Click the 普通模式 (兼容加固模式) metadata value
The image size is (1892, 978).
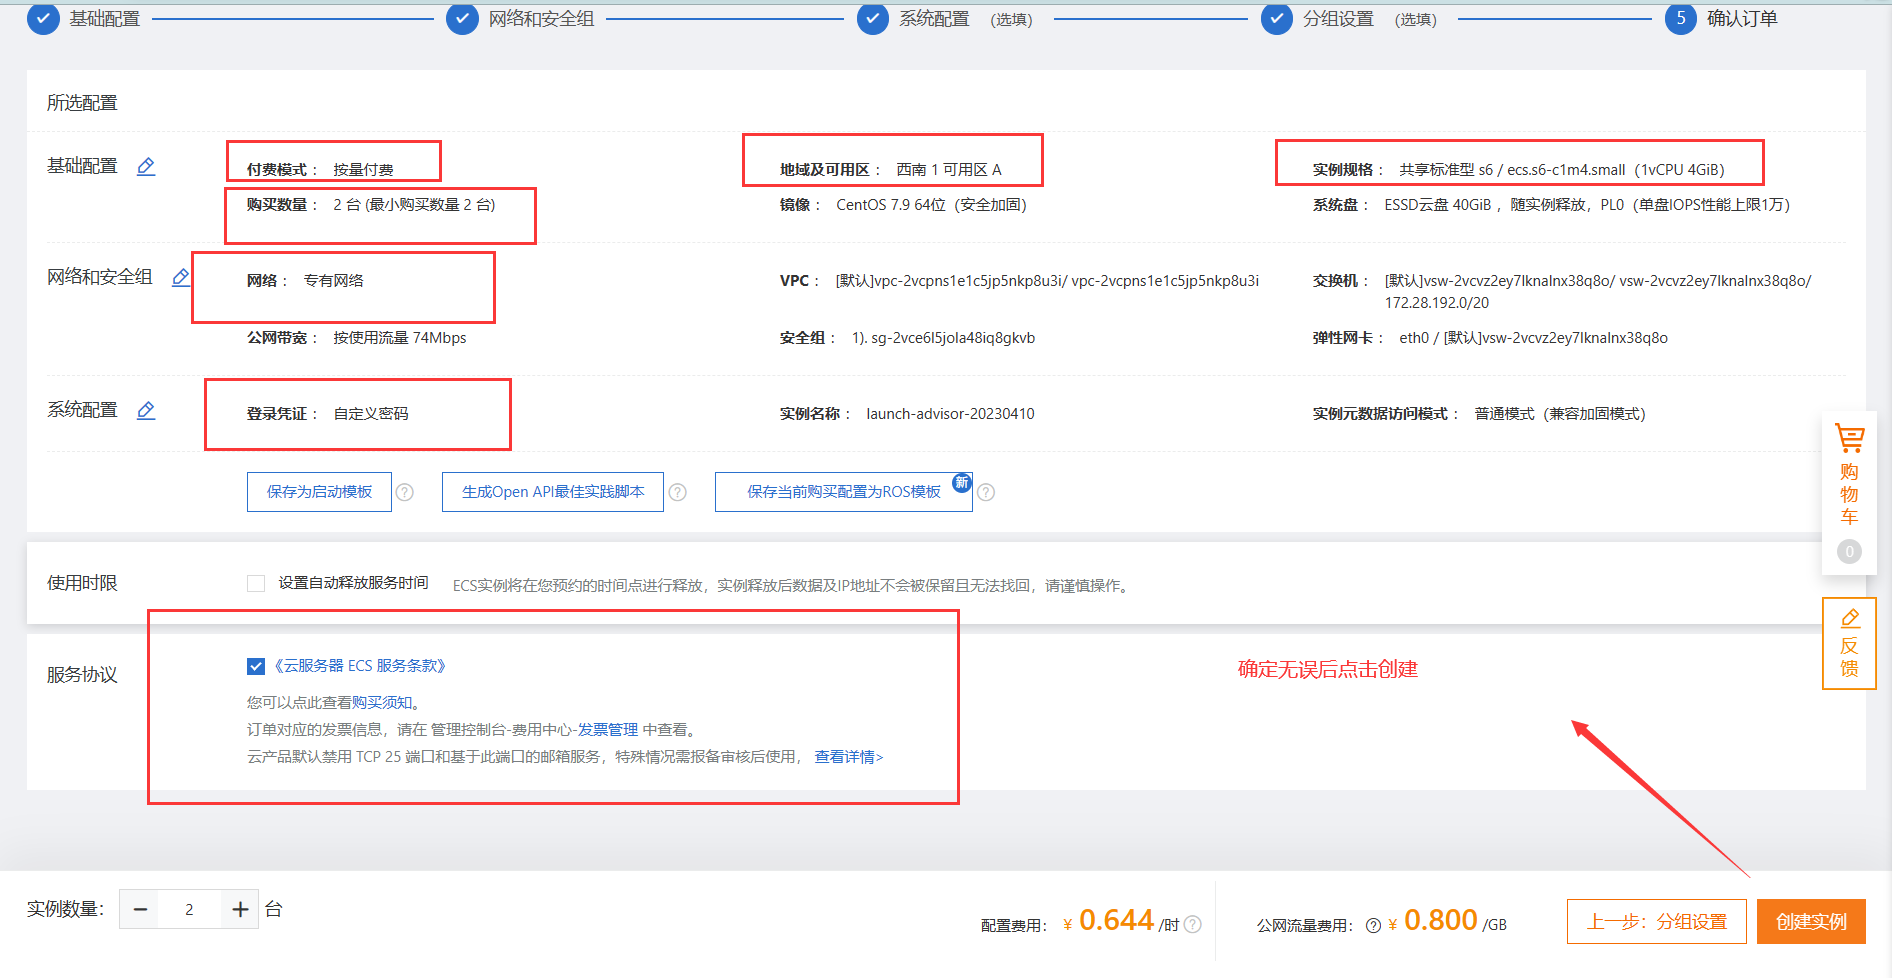(1560, 414)
